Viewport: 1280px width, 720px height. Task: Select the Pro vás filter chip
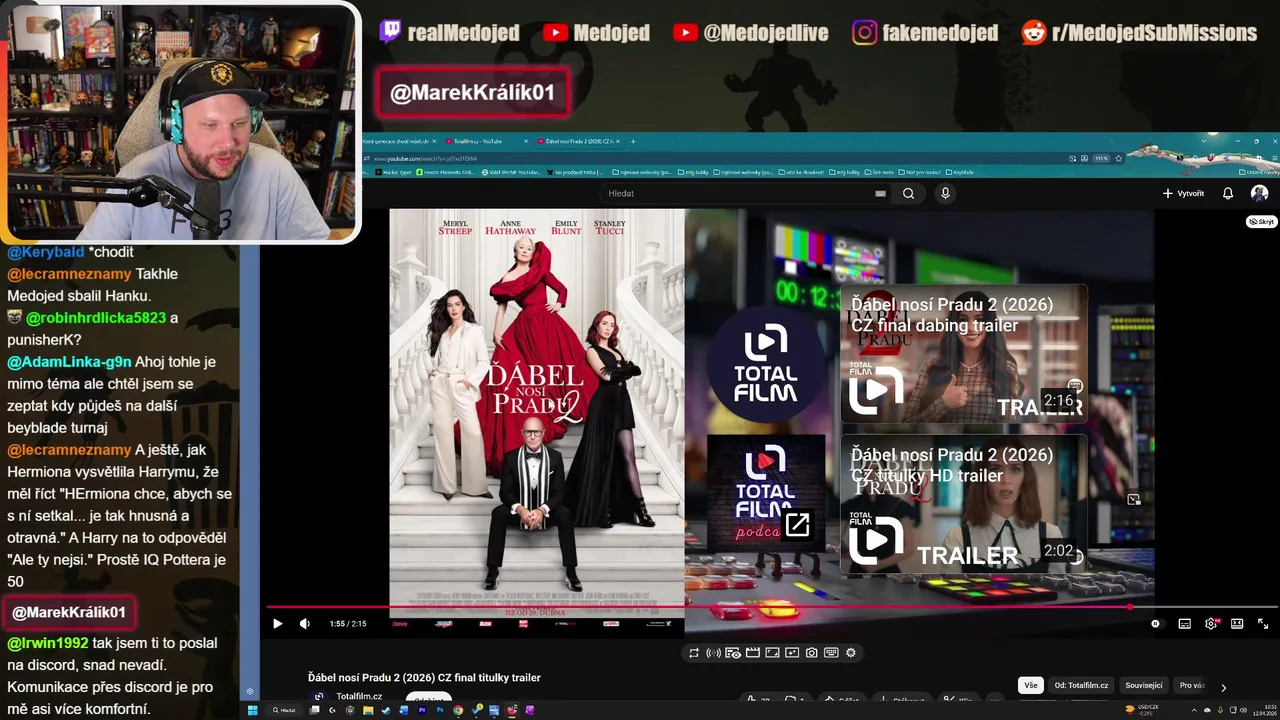pyautogui.click(x=1192, y=685)
